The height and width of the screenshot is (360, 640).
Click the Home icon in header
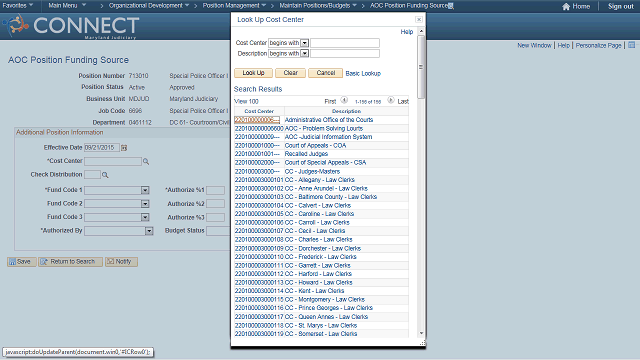coord(566,6)
